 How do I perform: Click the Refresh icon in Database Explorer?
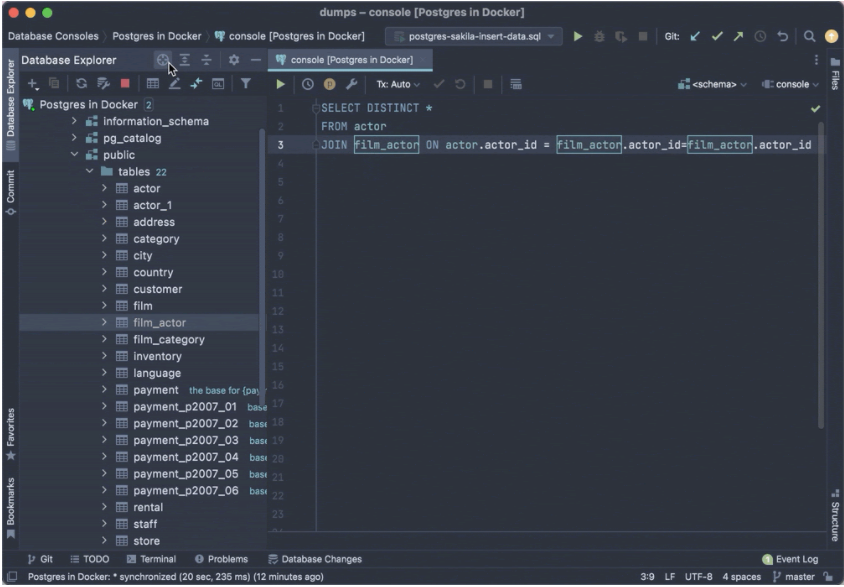point(82,84)
